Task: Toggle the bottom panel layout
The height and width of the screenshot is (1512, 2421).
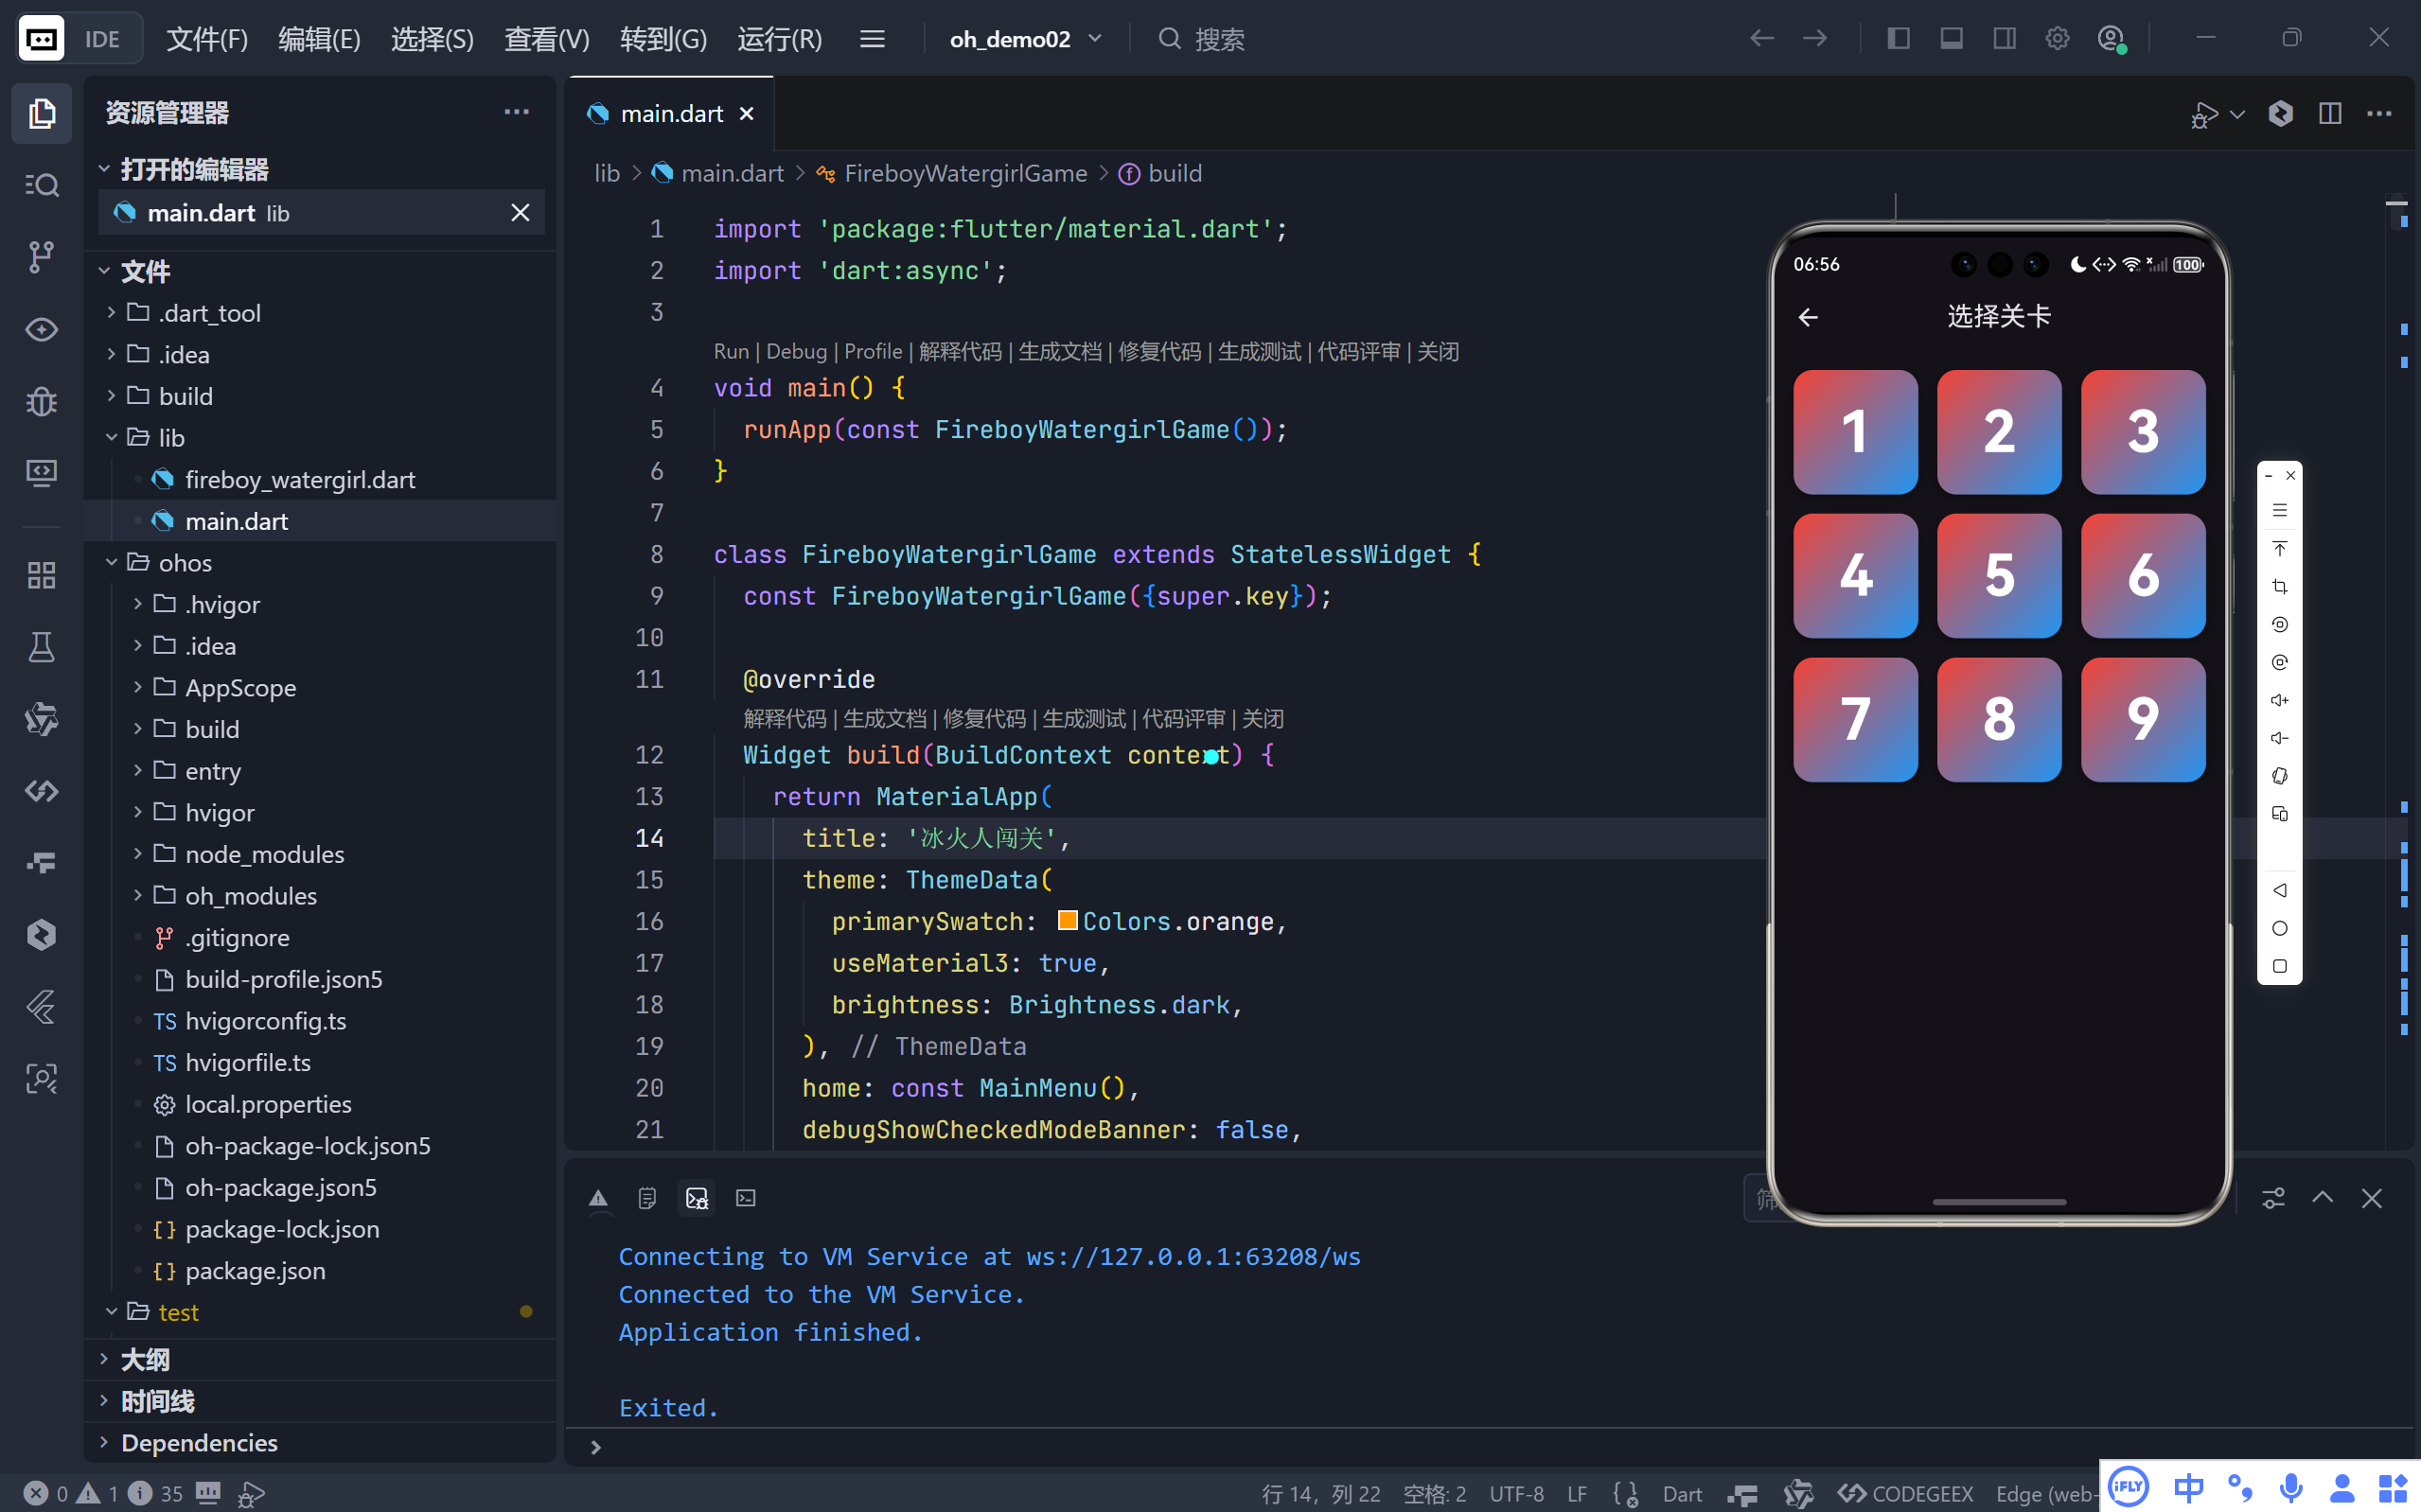Action: tap(1950, 39)
